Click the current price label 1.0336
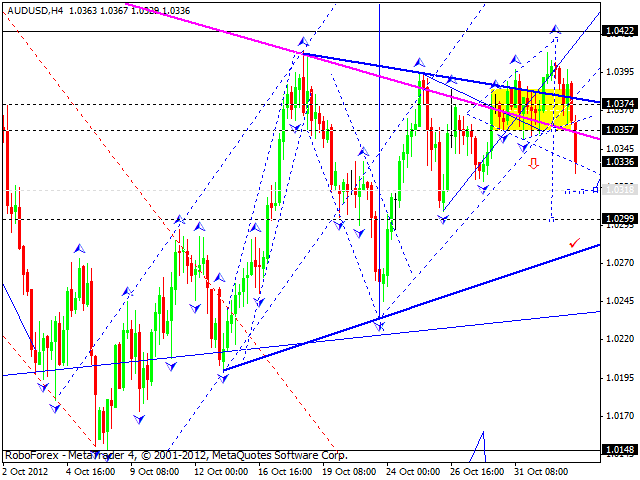640x480 pixels. pyautogui.click(x=620, y=162)
